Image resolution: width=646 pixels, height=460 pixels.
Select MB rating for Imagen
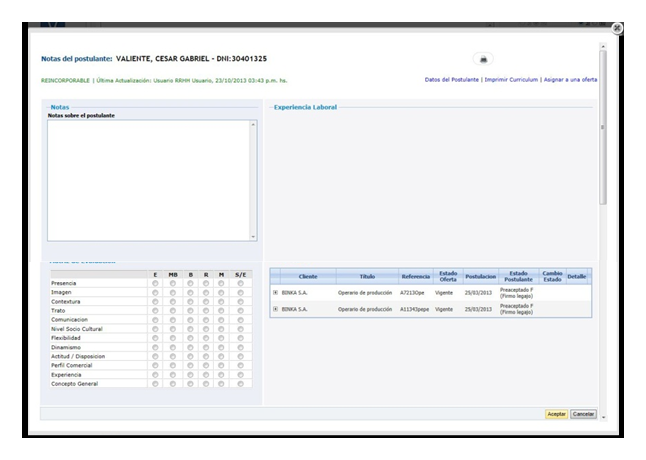pyautogui.click(x=172, y=291)
